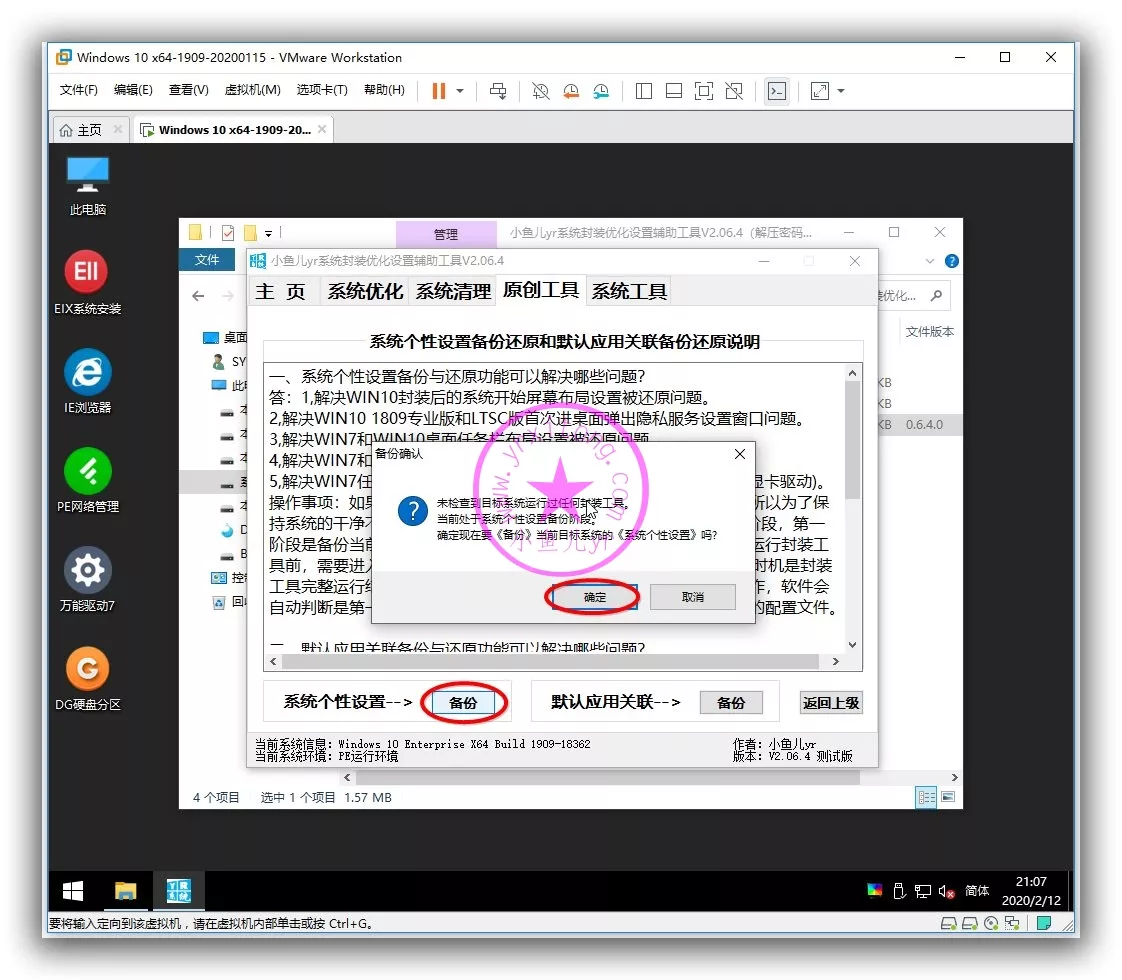Open the 虚拟机(M) menu
The height and width of the screenshot is (980, 1122).
click(x=252, y=90)
